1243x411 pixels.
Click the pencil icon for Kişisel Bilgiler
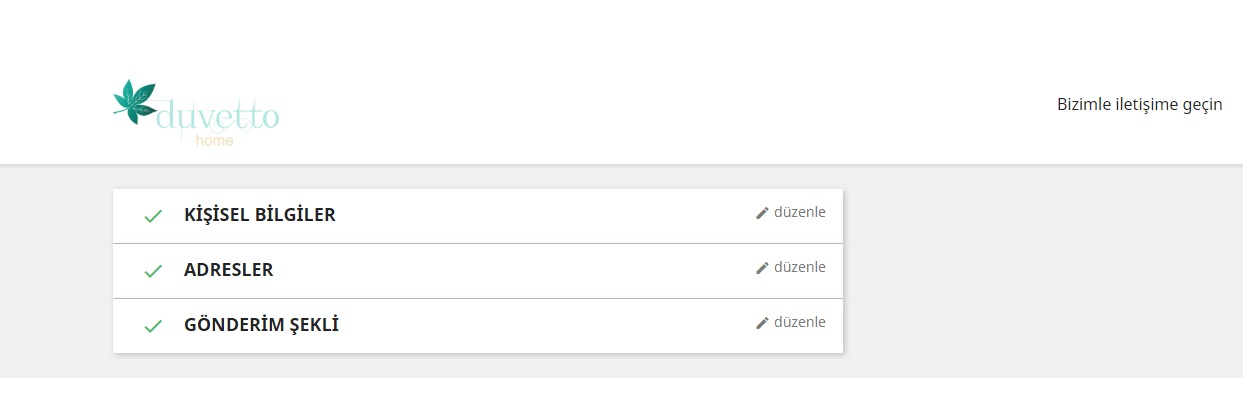[x=762, y=213]
